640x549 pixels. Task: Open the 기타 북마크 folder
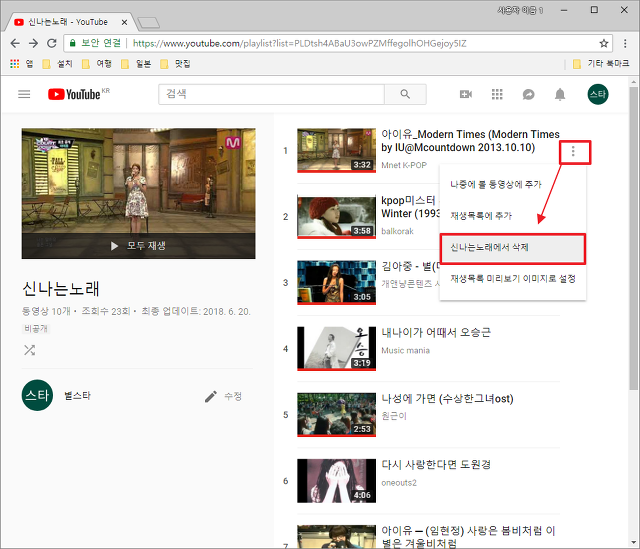[x=601, y=64]
